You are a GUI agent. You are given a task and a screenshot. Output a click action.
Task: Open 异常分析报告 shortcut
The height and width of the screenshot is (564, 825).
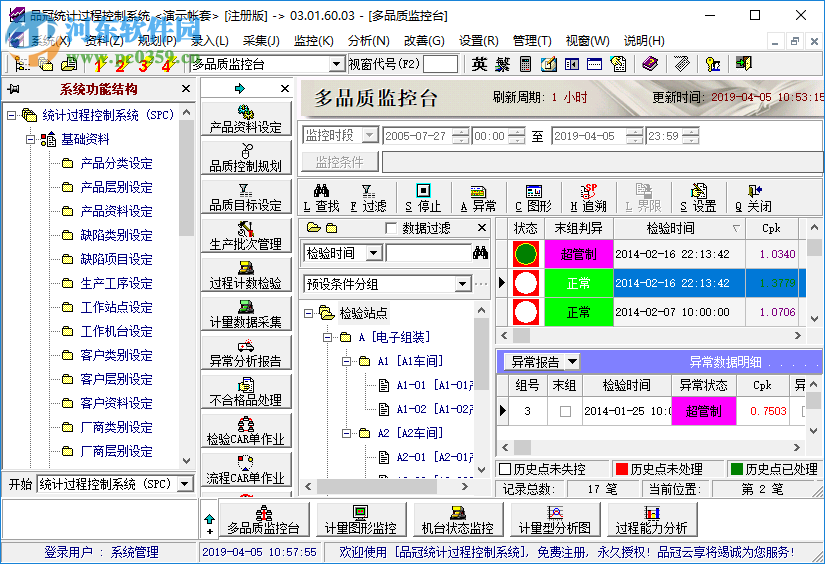tap(246, 353)
